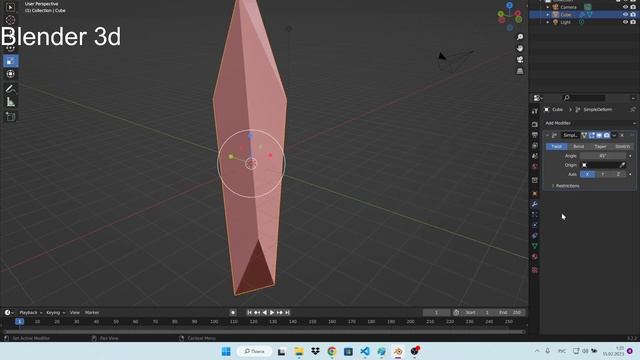Switch deform mode to Bend
640x360 pixels.
coord(578,147)
